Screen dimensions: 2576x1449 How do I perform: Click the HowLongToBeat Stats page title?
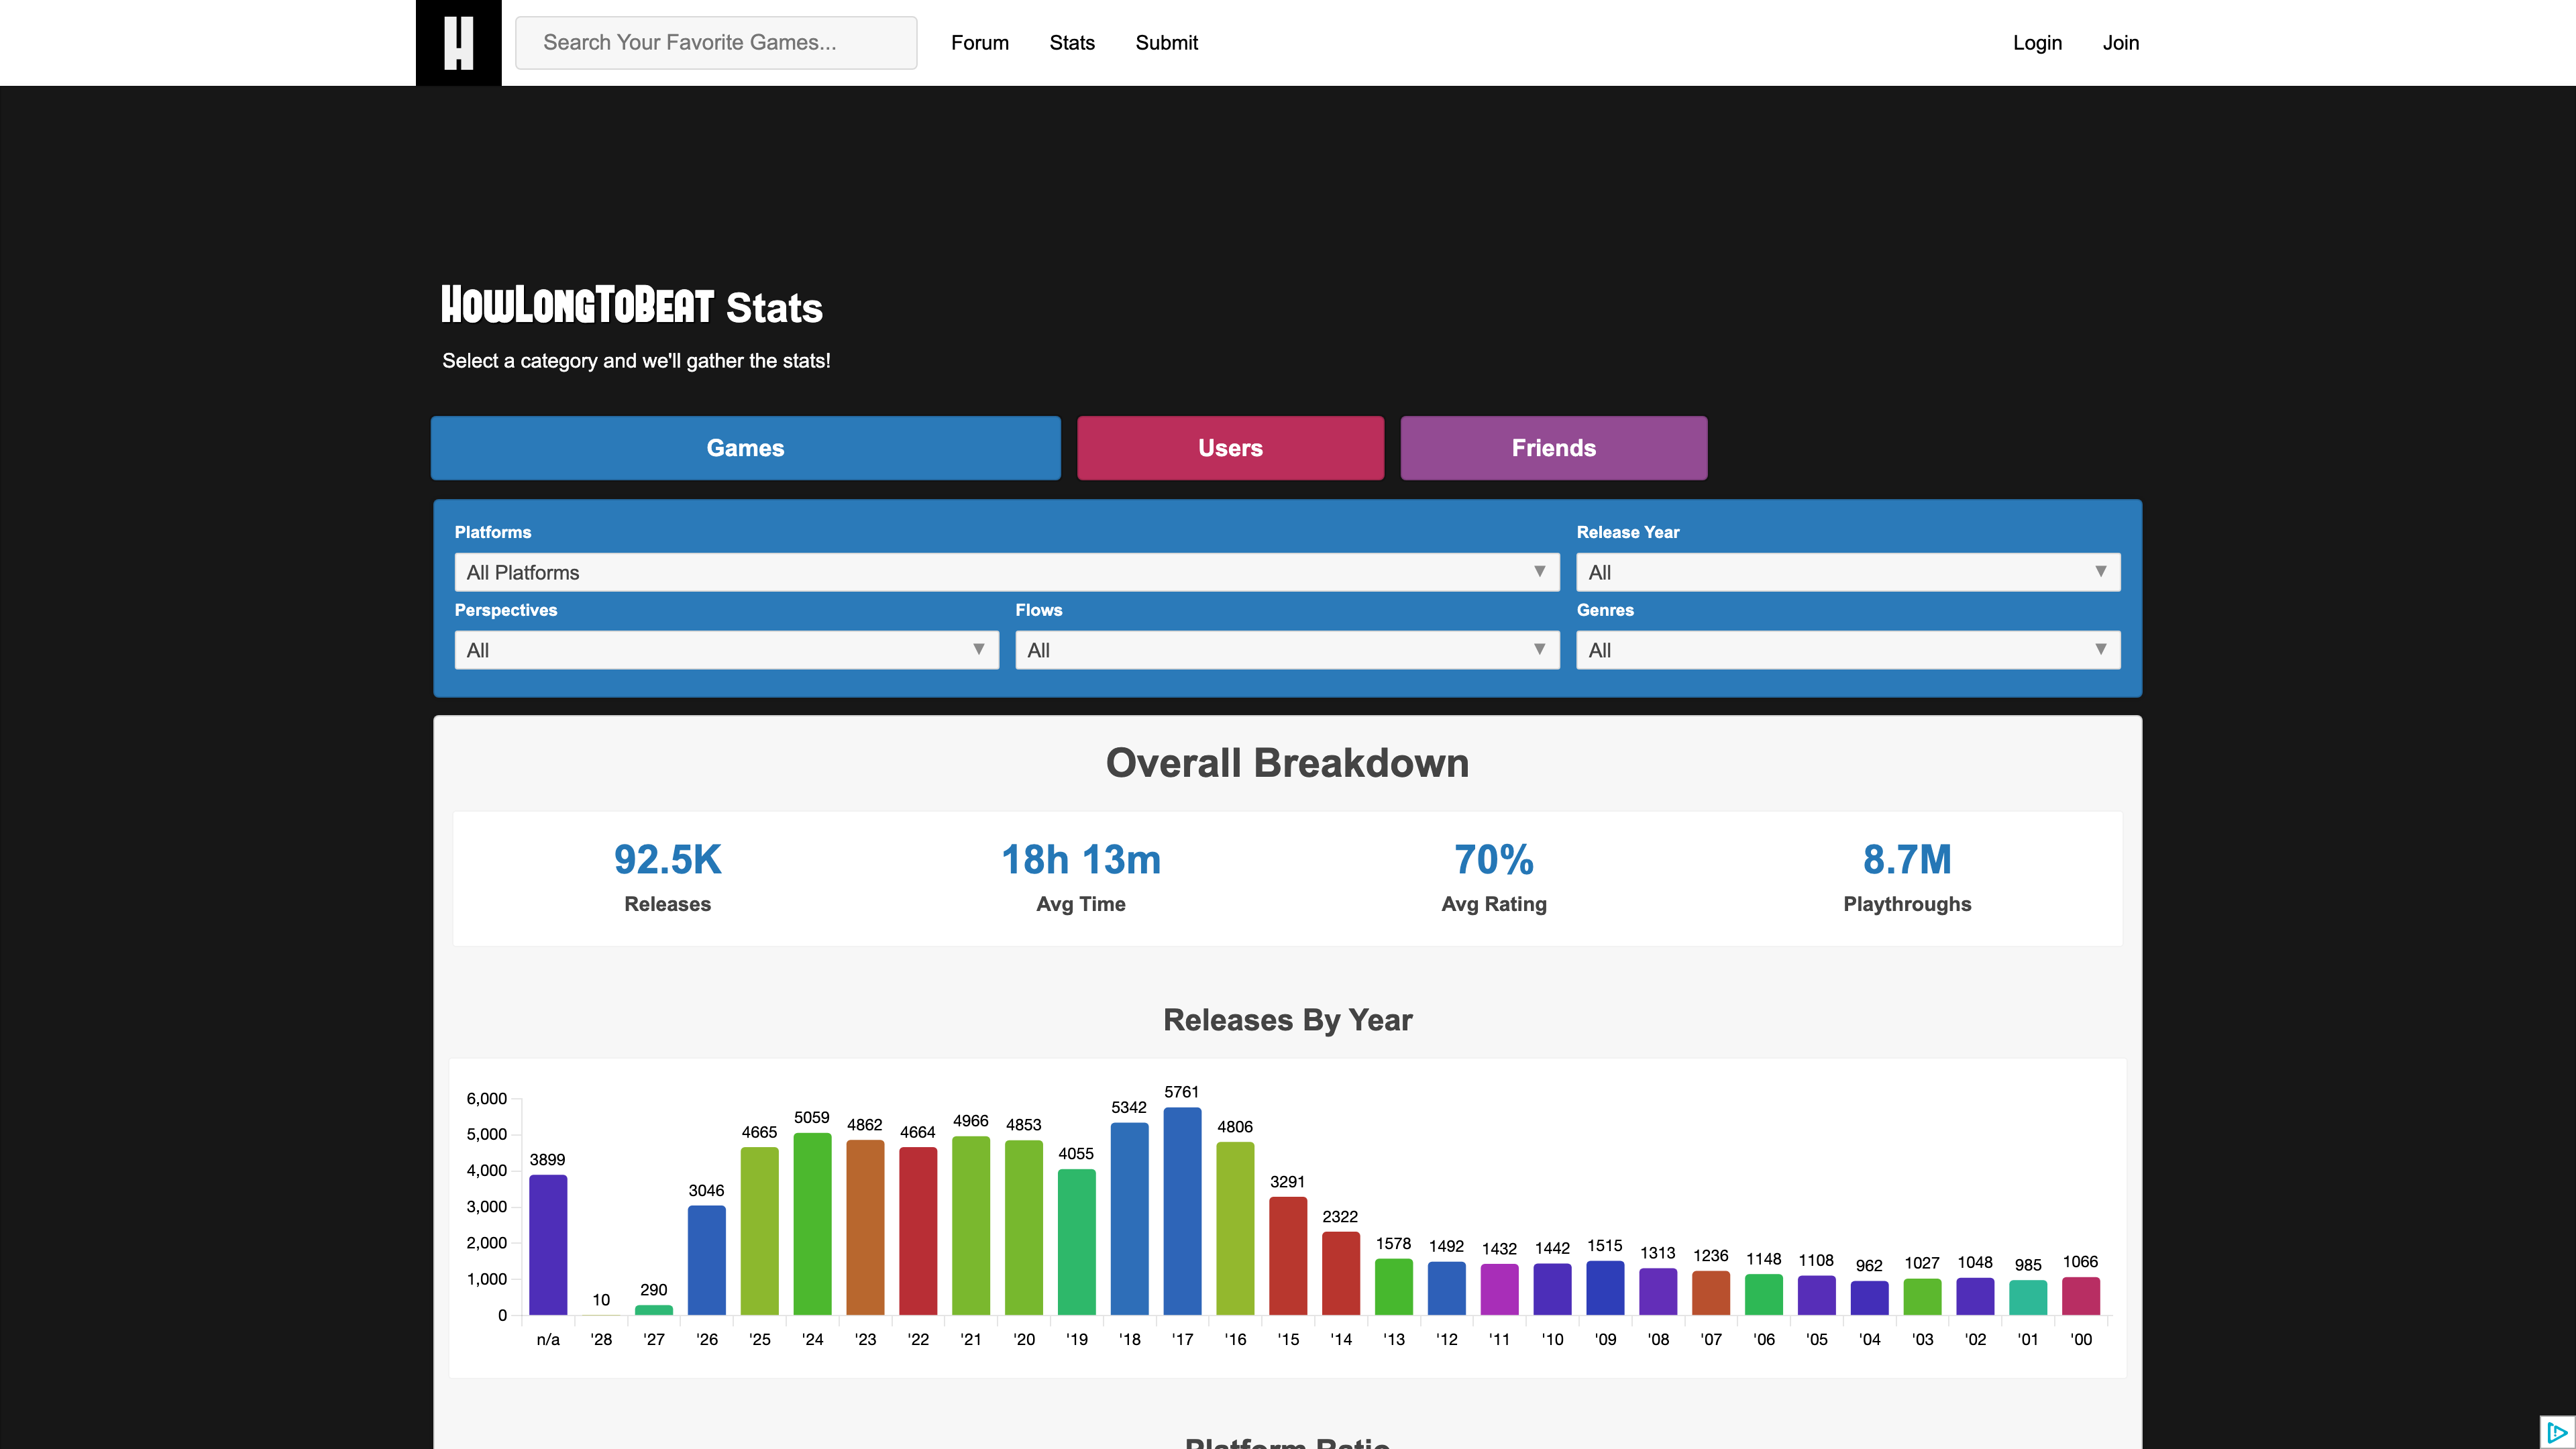[632, 306]
